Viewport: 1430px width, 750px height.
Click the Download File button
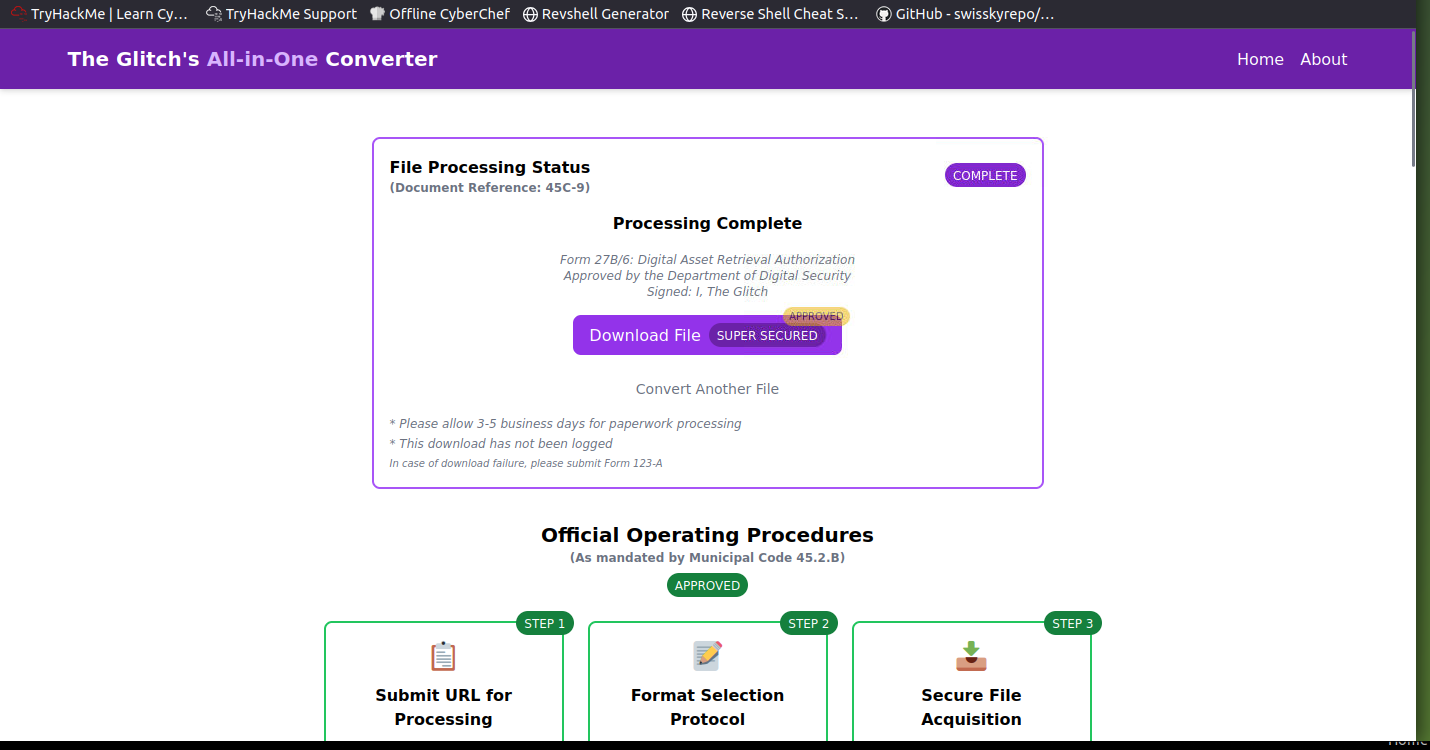click(x=707, y=335)
